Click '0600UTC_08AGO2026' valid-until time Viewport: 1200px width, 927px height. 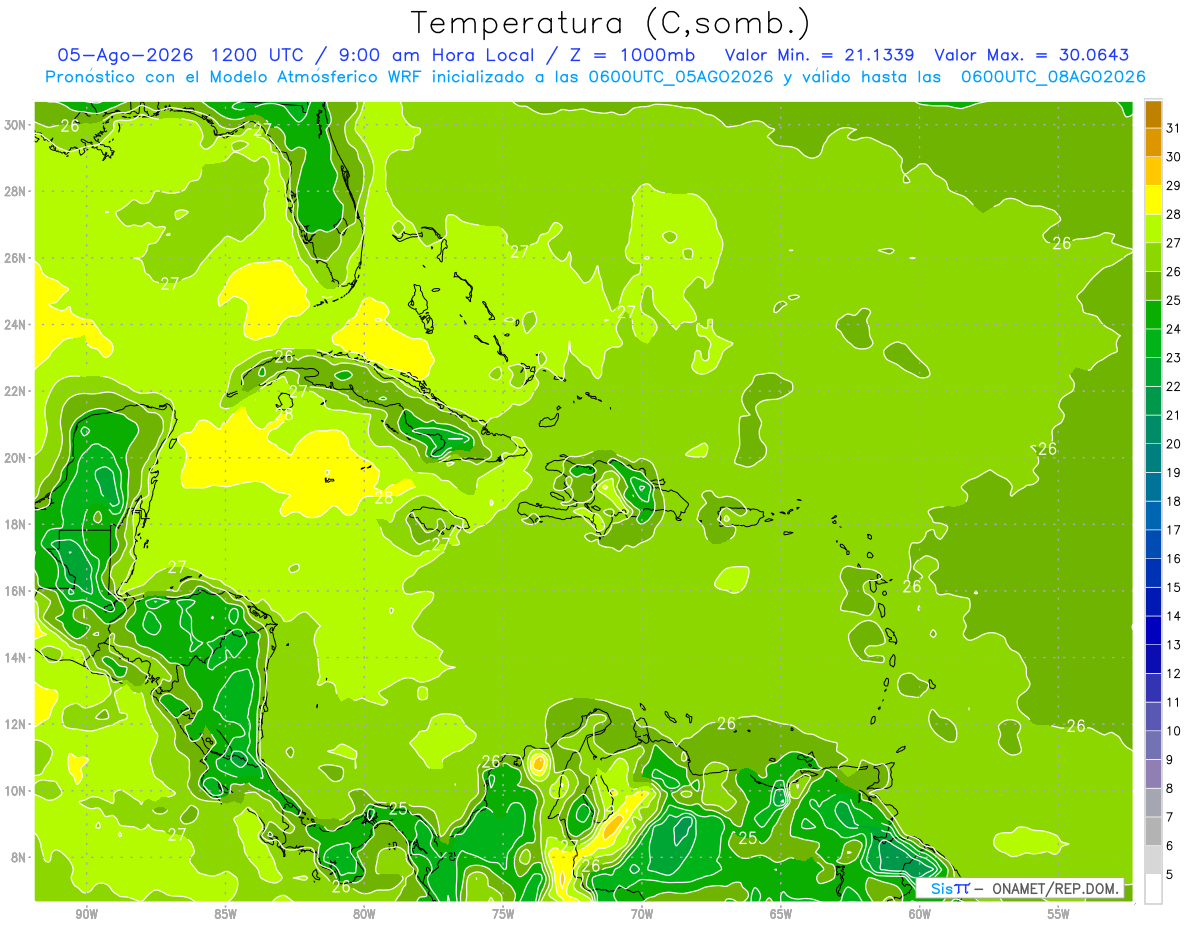1053,76
